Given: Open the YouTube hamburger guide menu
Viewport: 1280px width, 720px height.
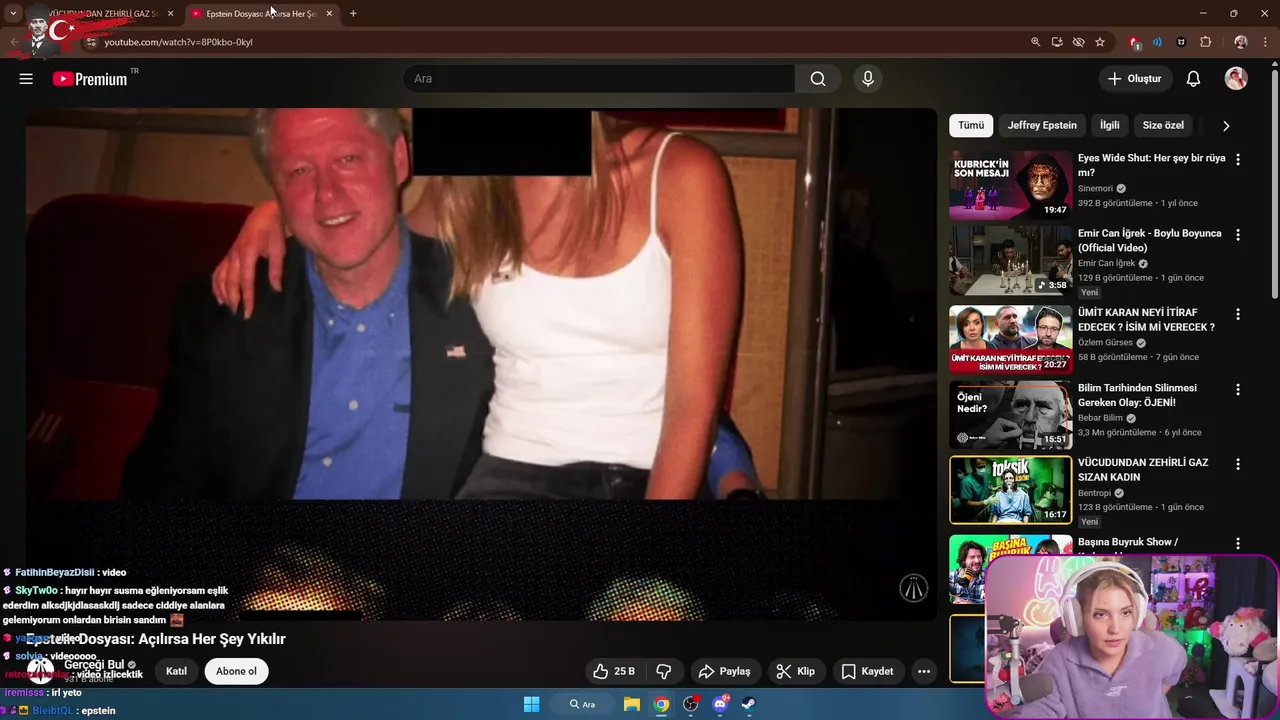Looking at the screenshot, I should pyautogui.click(x=26, y=79).
